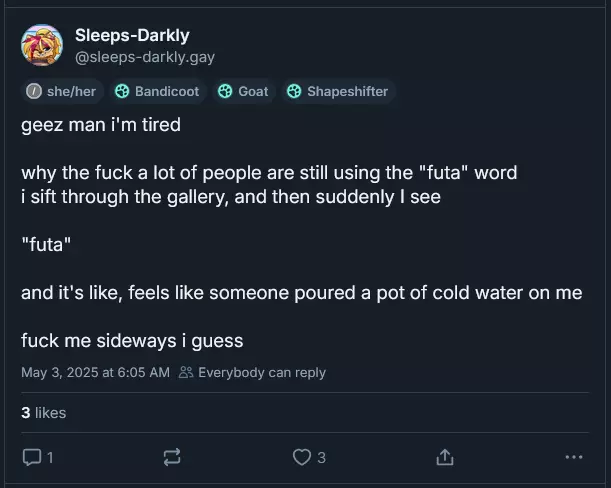Click the Shapeshifter label's round icon
This screenshot has width=611, height=488.
coord(294,91)
